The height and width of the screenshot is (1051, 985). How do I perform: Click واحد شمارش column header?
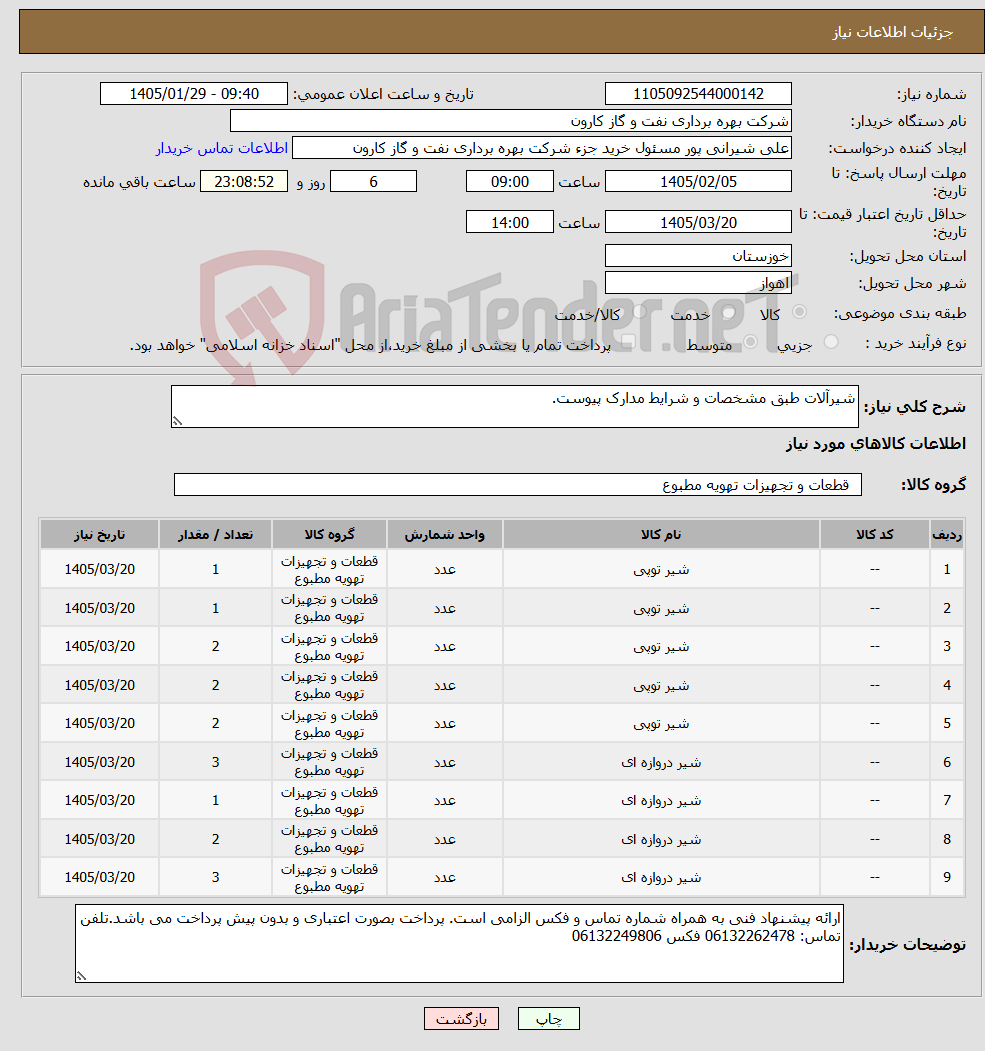444,534
